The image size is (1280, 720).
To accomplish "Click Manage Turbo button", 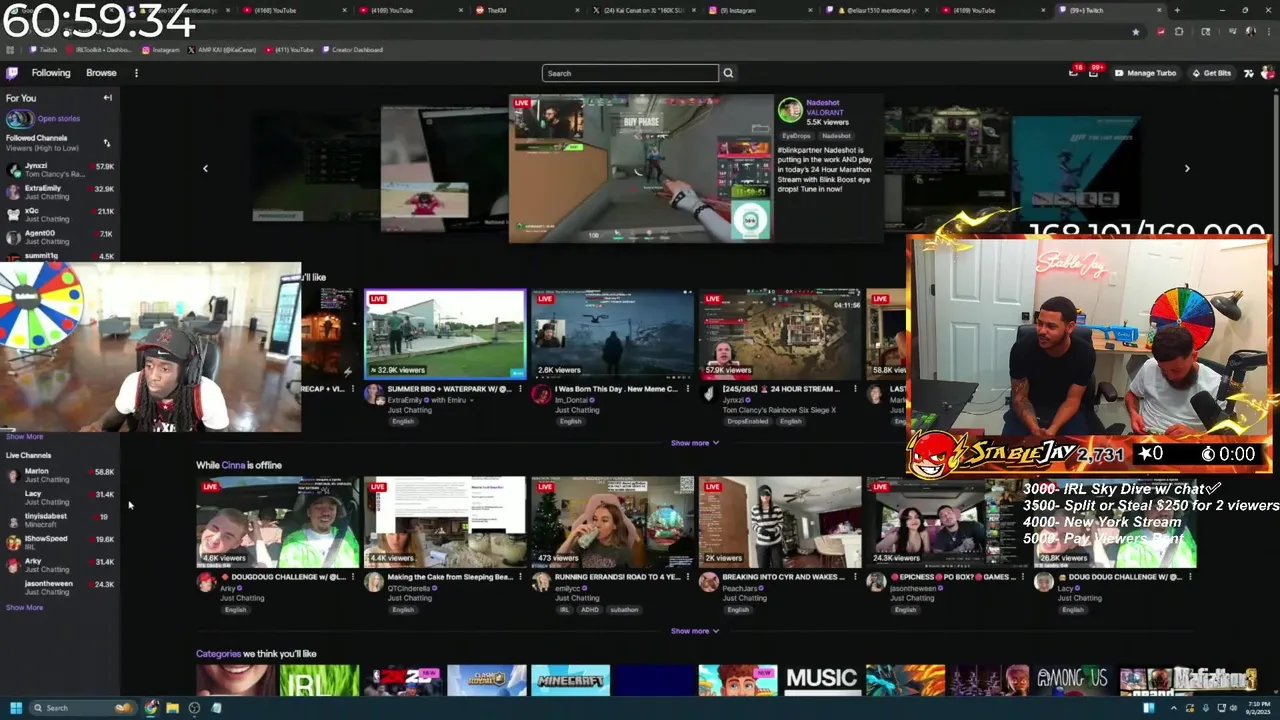I will (x=1146, y=73).
